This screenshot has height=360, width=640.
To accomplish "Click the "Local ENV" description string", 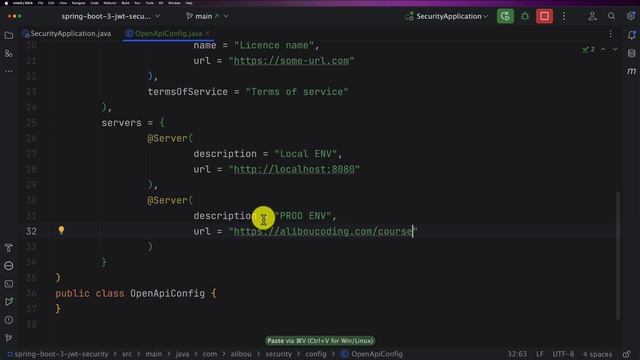I will pyautogui.click(x=305, y=154).
